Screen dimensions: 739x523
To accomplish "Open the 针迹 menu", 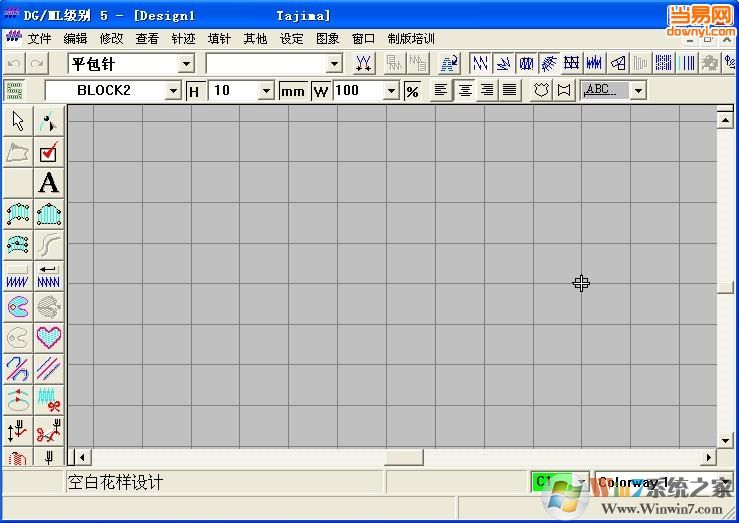I will [x=183, y=39].
